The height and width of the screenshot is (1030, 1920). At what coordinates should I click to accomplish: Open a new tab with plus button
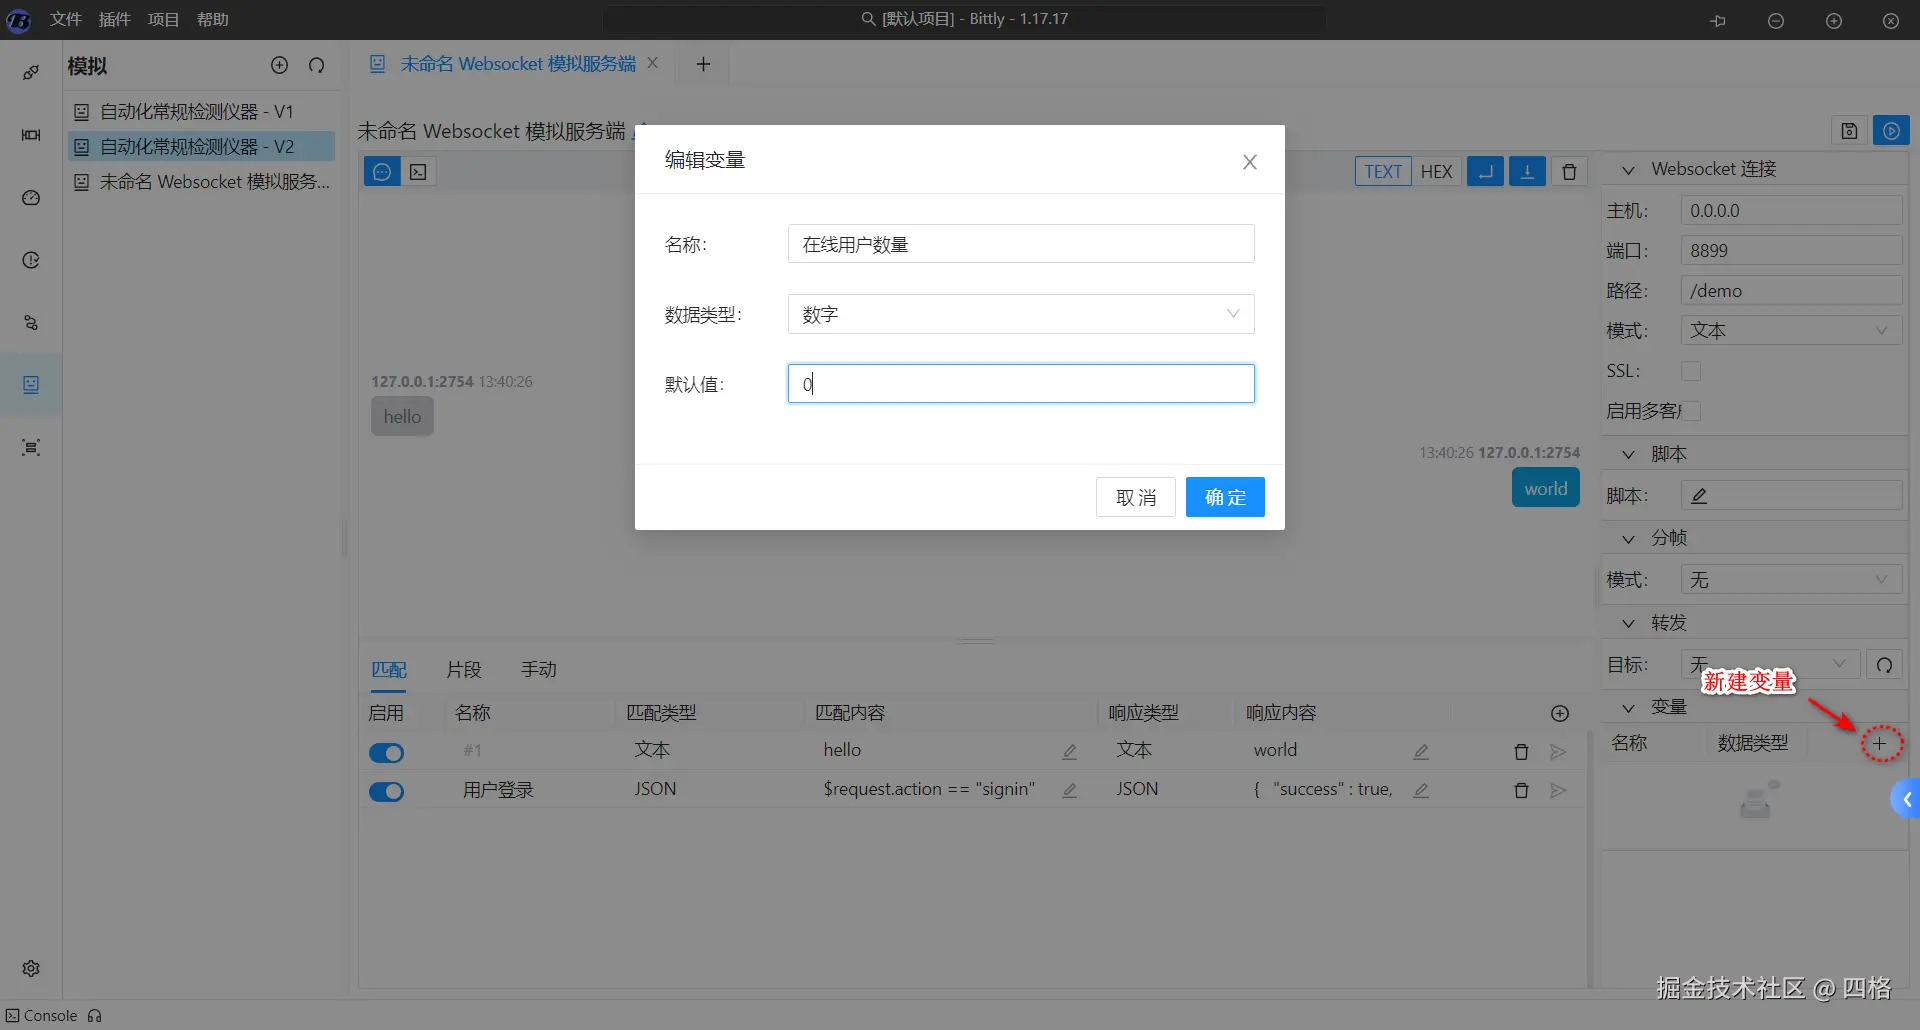(x=703, y=64)
